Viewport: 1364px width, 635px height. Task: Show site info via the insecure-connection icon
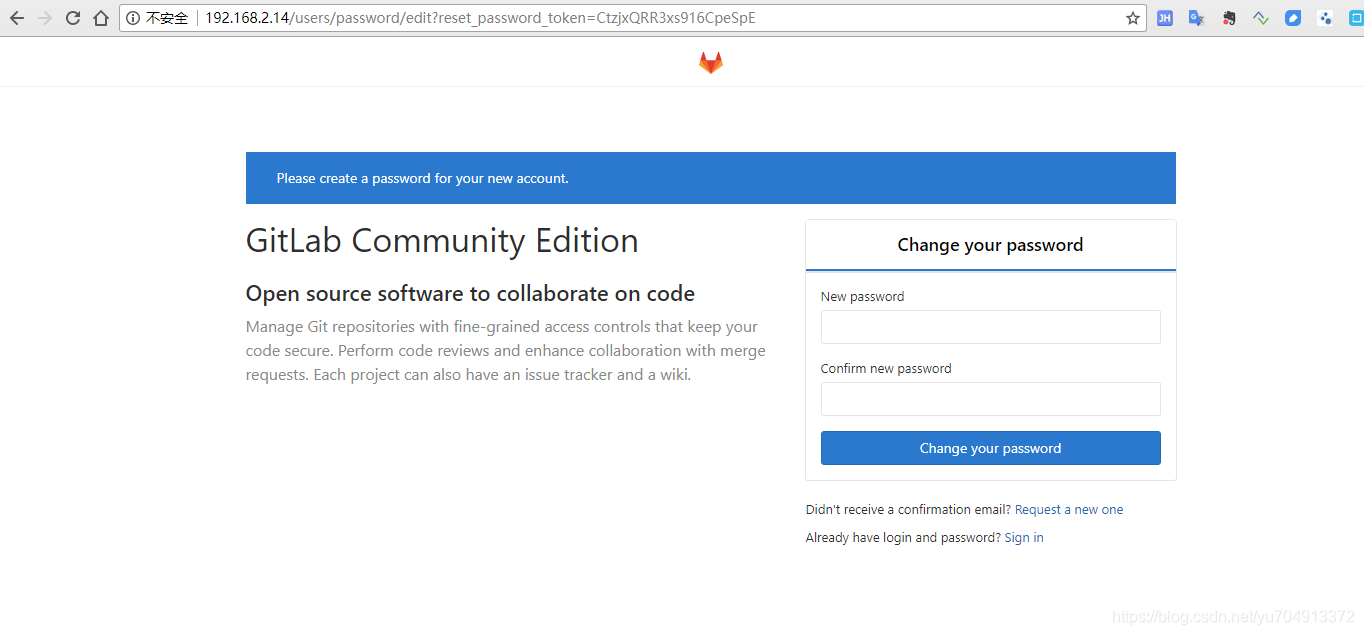tap(133, 18)
